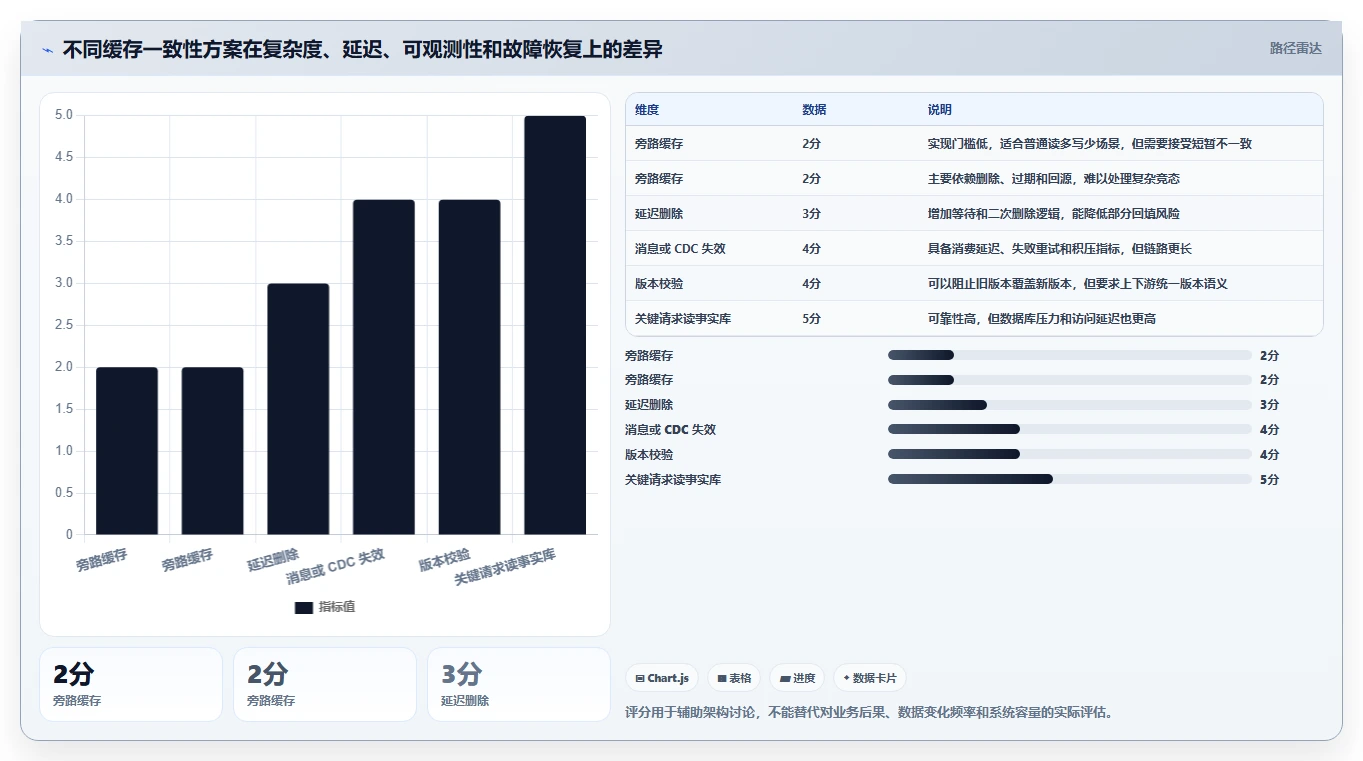Image resolution: width=1363 pixels, height=761 pixels.
Task: Click the 5分 value beside the progress bar
Action: [1269, 480]
